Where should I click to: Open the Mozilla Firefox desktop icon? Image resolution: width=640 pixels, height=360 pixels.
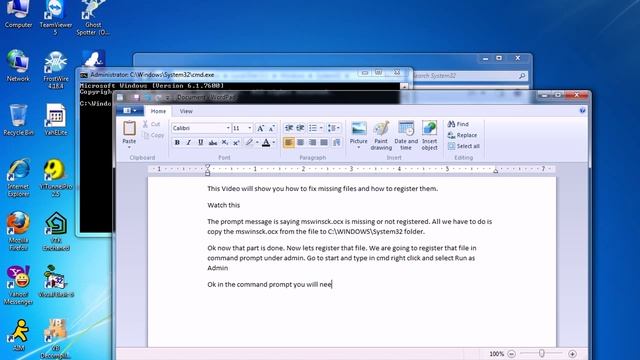18,231
